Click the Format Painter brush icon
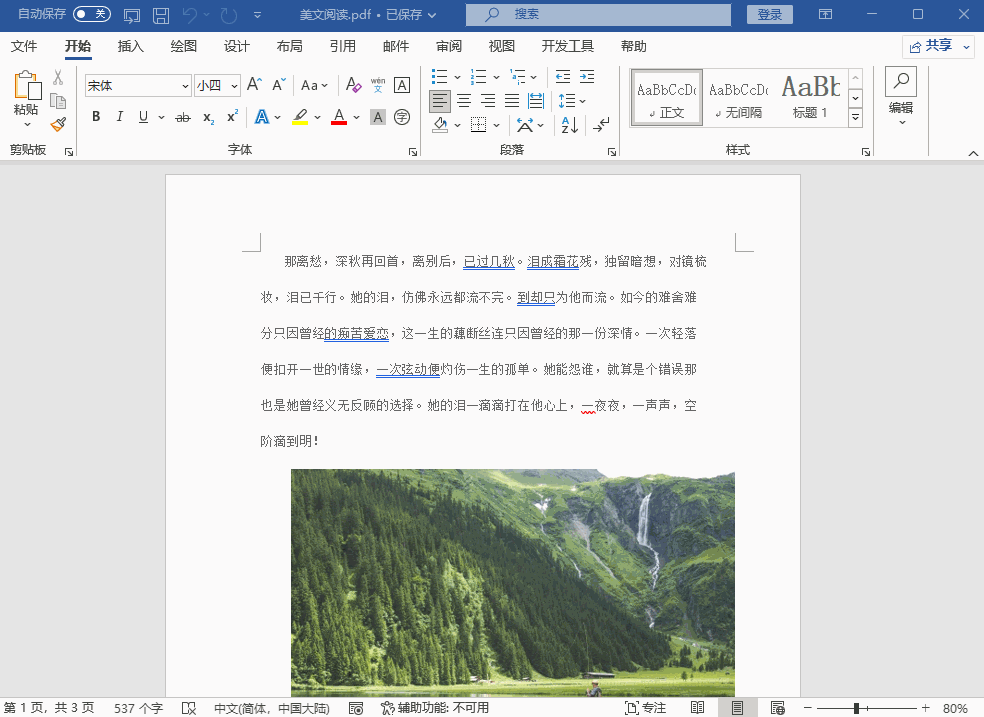Viewport: 984px width, 717px height. coord(58,124)
